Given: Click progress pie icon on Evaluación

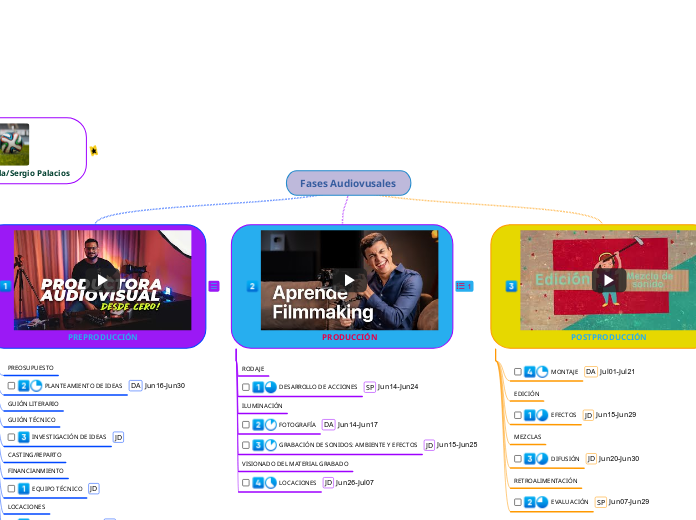Looking at the screenshot, I should (x=542, y=502).
